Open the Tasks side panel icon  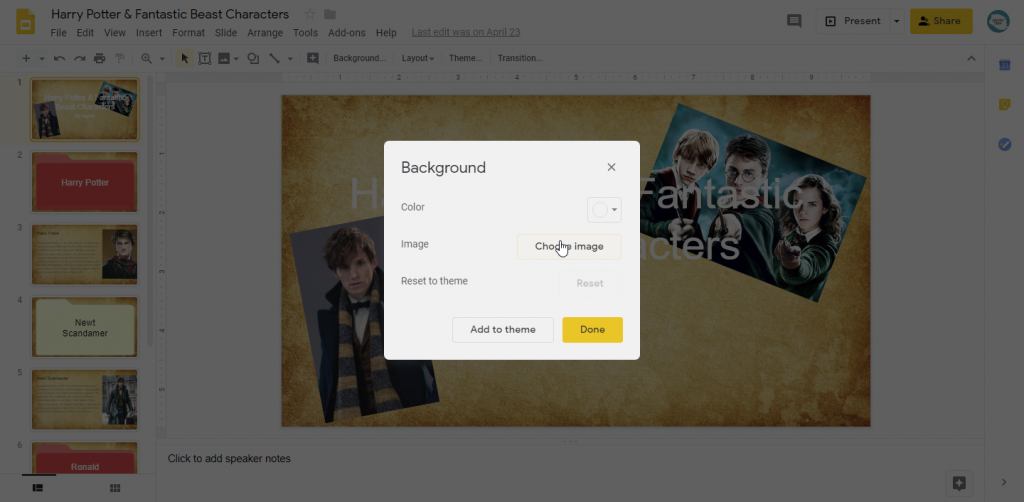[x=1004, y=144]
